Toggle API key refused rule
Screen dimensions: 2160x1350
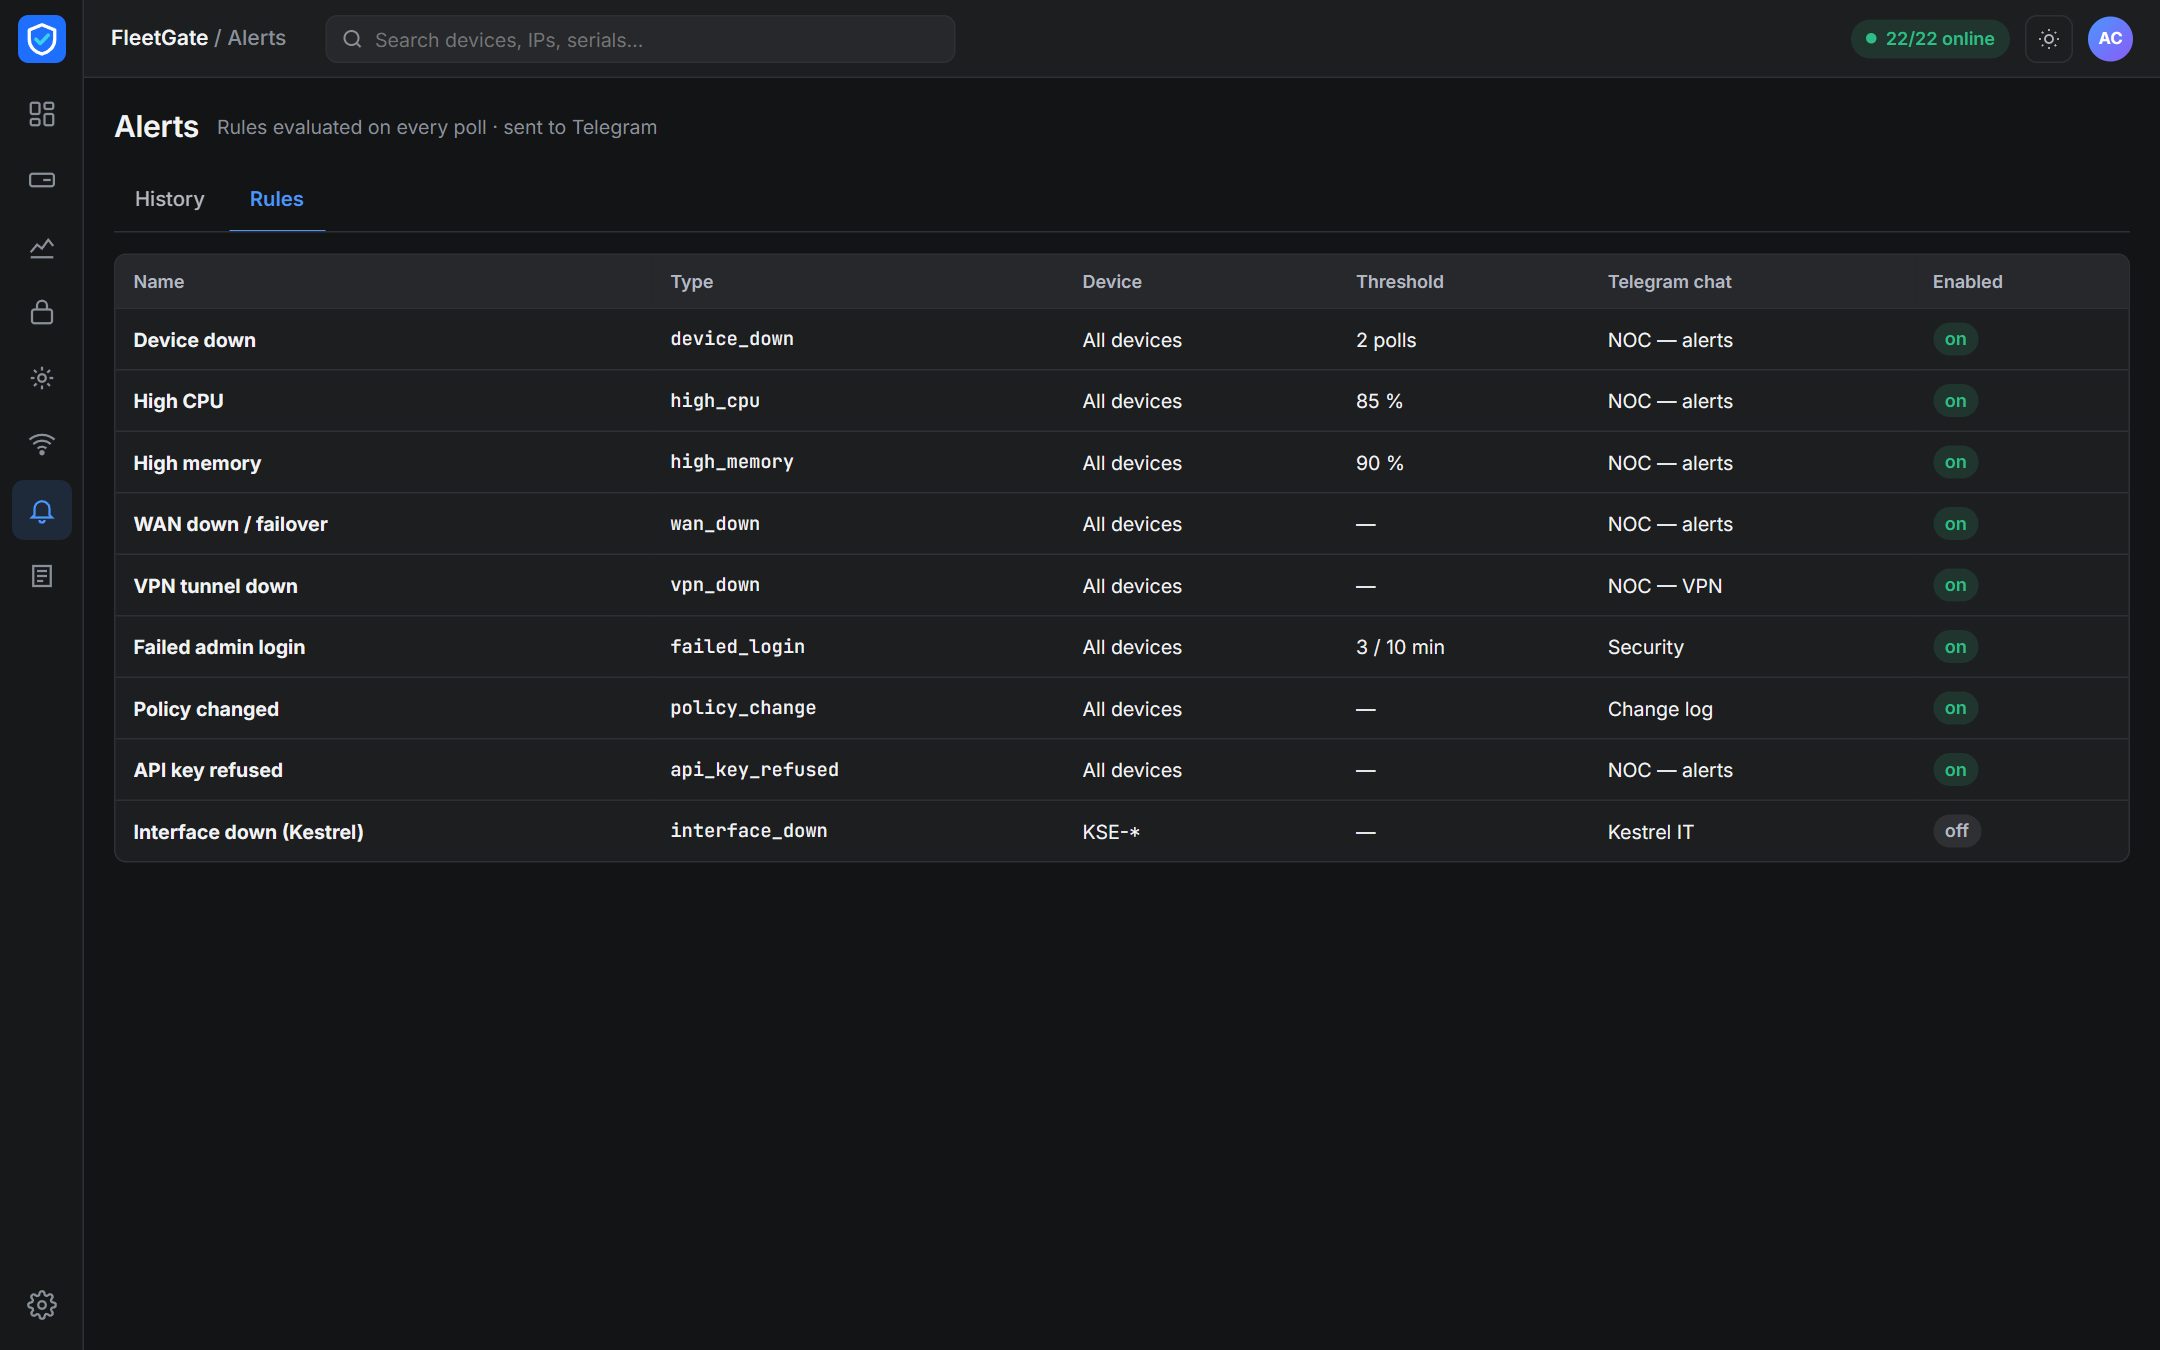(x=1955, y=770)
